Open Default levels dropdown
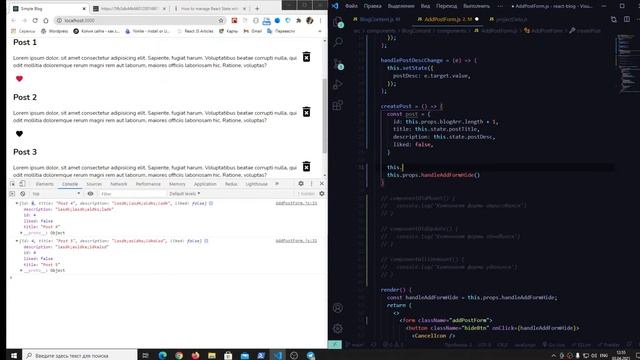Viewport: 640px width, 360px height. click(184, 193)
